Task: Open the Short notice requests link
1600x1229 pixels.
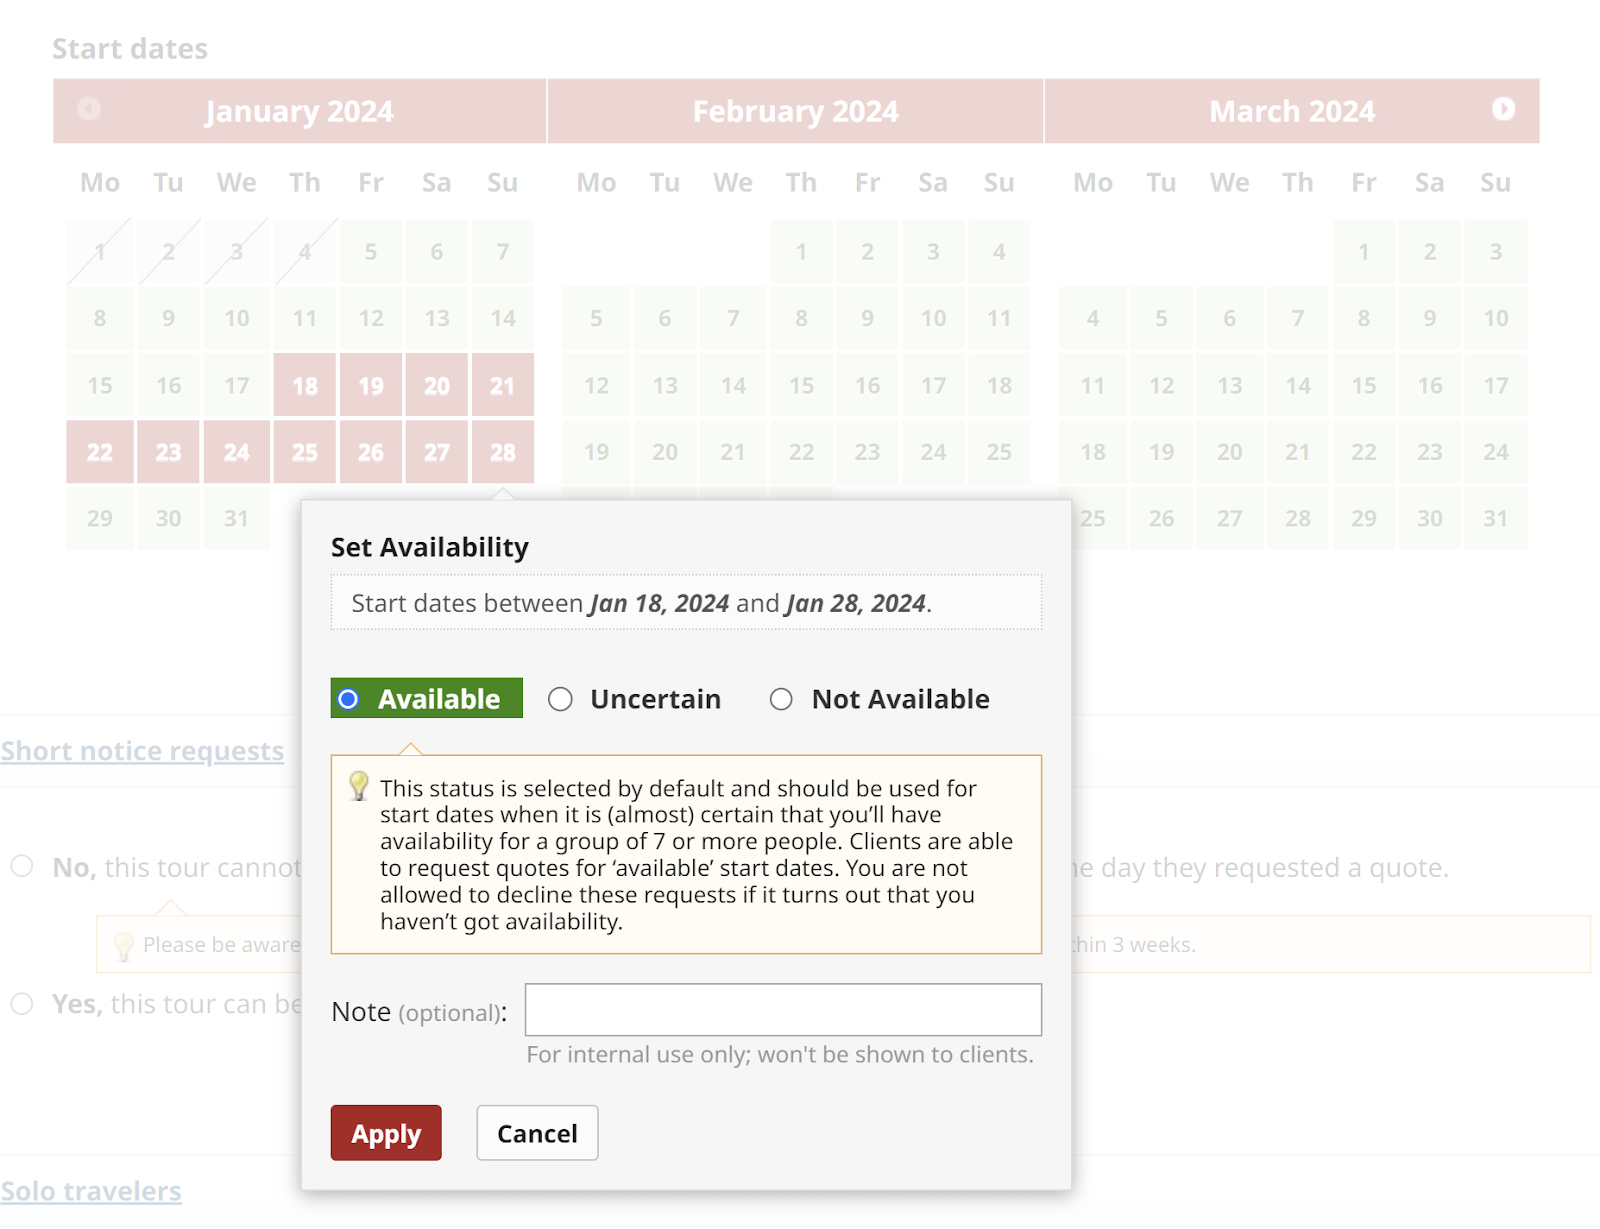Action: (x=142, y=751)
